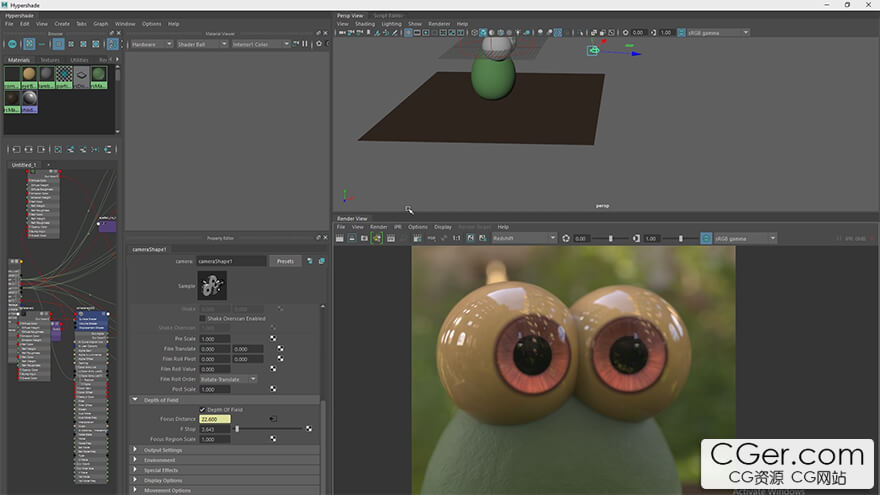The image size is (880, 495).
Task: Click the Focus Distance input field
Action: [215, 419]
